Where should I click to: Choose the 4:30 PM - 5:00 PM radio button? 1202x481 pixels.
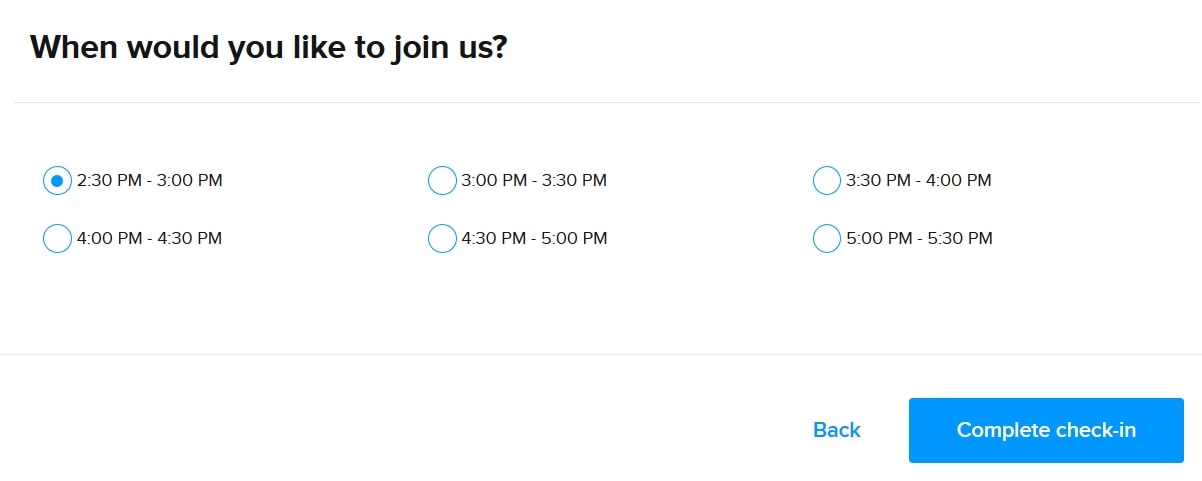(x=442, y=239)
